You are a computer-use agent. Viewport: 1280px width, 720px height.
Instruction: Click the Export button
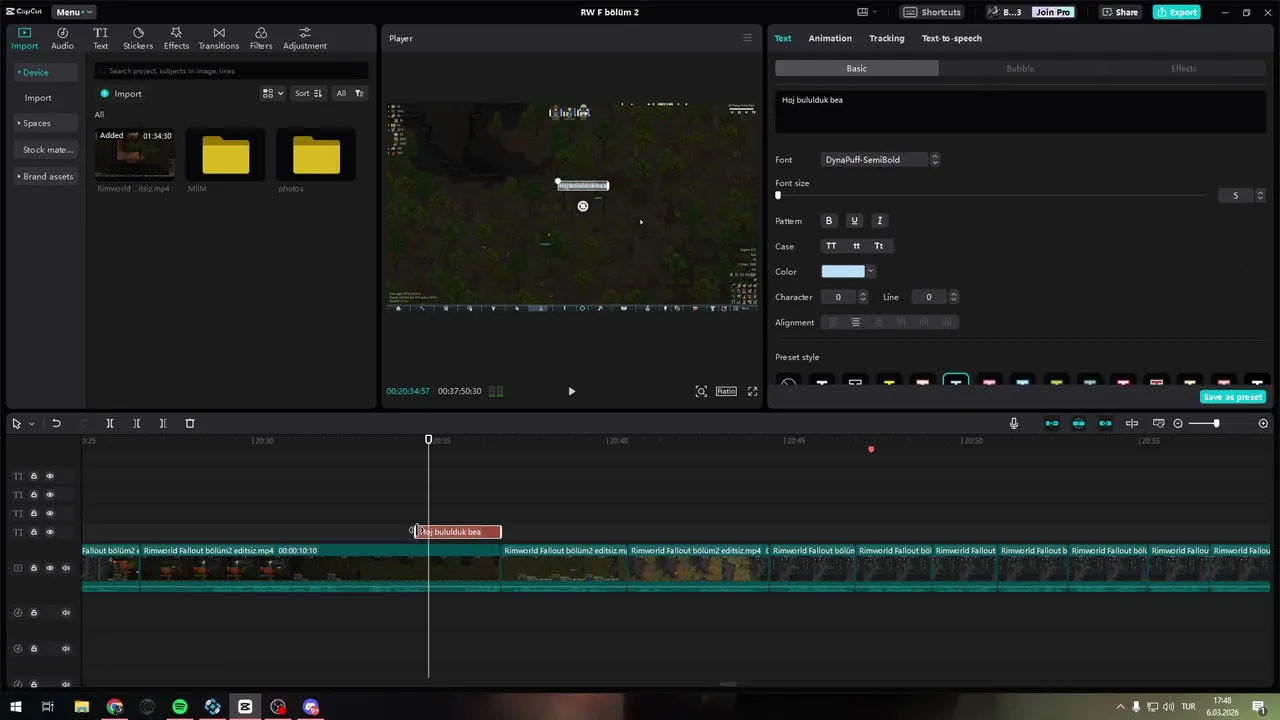point(1176,12)
